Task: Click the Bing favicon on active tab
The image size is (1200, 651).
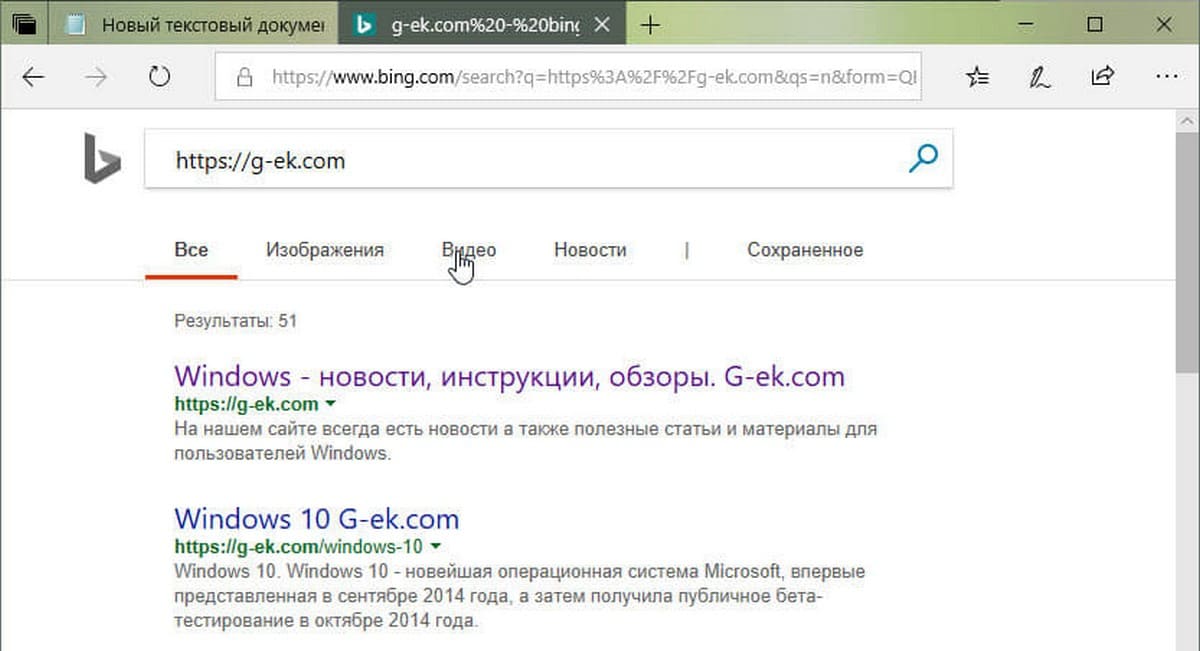Action: coord(366,26)
